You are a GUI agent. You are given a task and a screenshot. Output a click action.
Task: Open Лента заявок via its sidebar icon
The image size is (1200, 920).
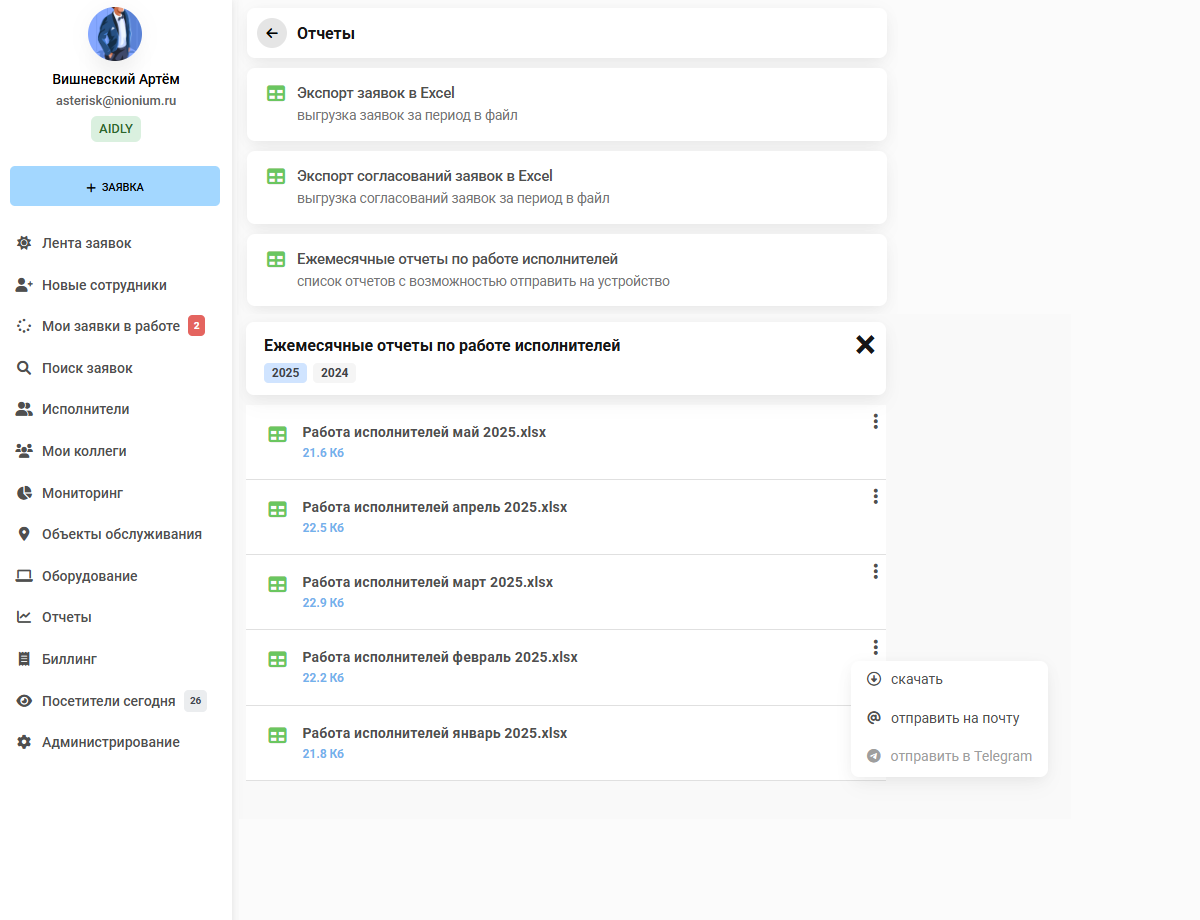click(24, 243)
